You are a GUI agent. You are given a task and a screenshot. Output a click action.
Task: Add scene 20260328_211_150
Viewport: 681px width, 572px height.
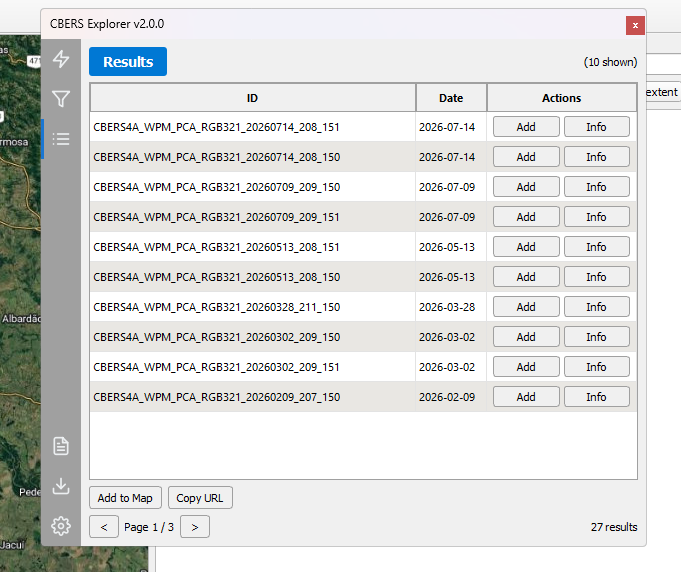click(x=526, y=307)
